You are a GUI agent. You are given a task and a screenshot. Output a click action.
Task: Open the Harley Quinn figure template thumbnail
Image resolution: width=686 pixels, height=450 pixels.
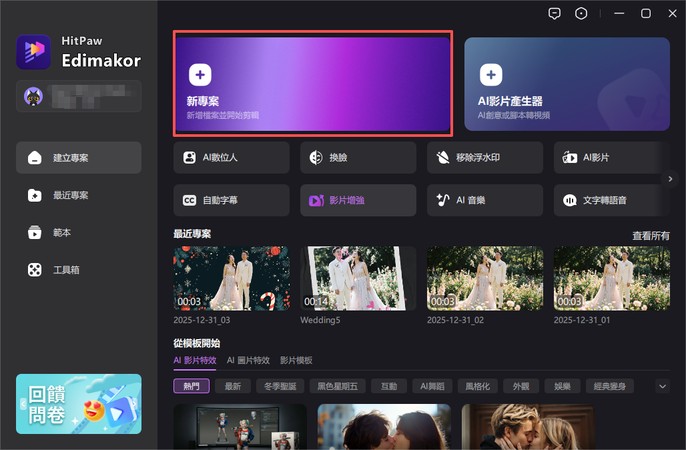coord(240,427)
